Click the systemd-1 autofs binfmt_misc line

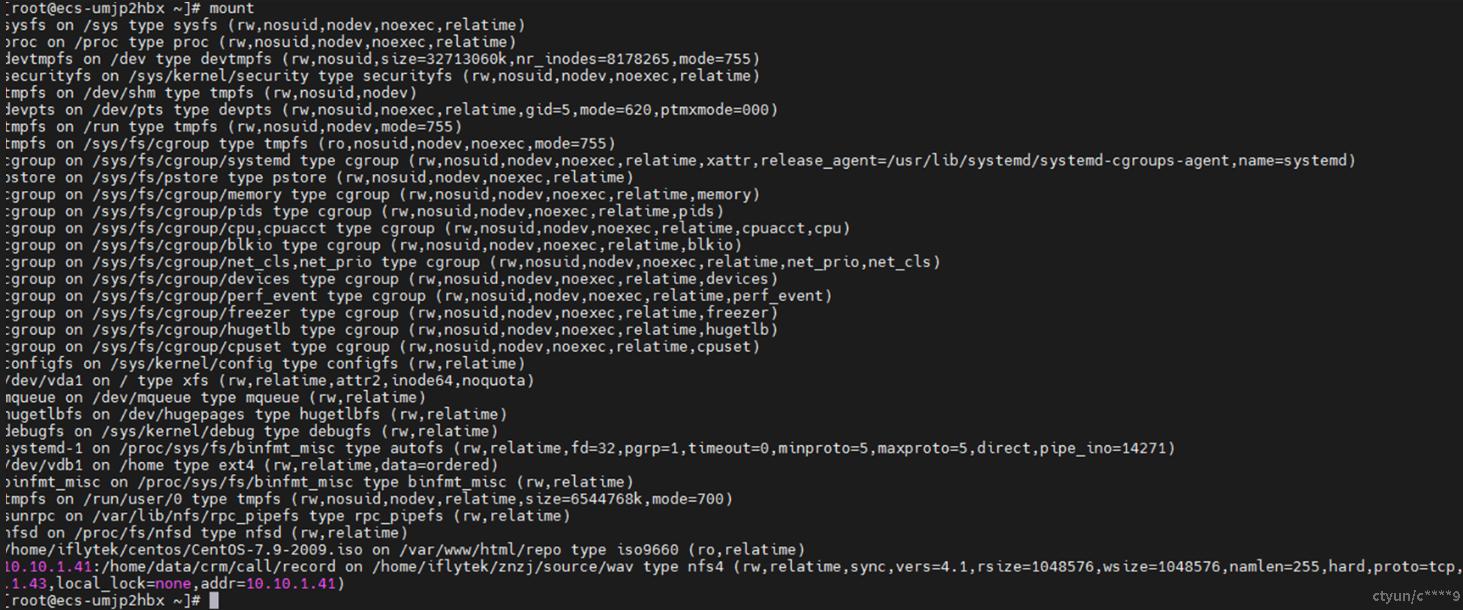point(590,448)
